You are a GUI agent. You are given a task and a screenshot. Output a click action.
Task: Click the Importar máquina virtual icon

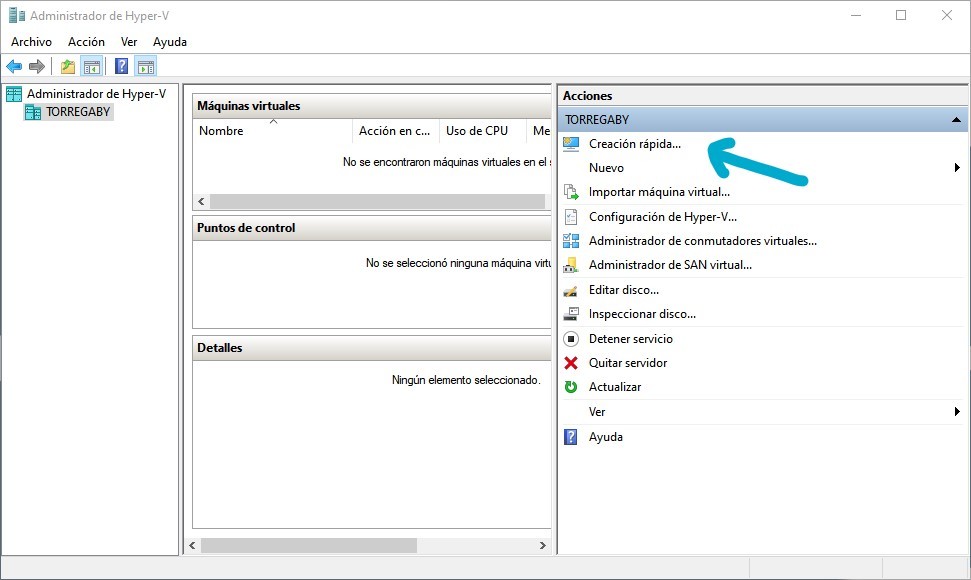point(571,193)
